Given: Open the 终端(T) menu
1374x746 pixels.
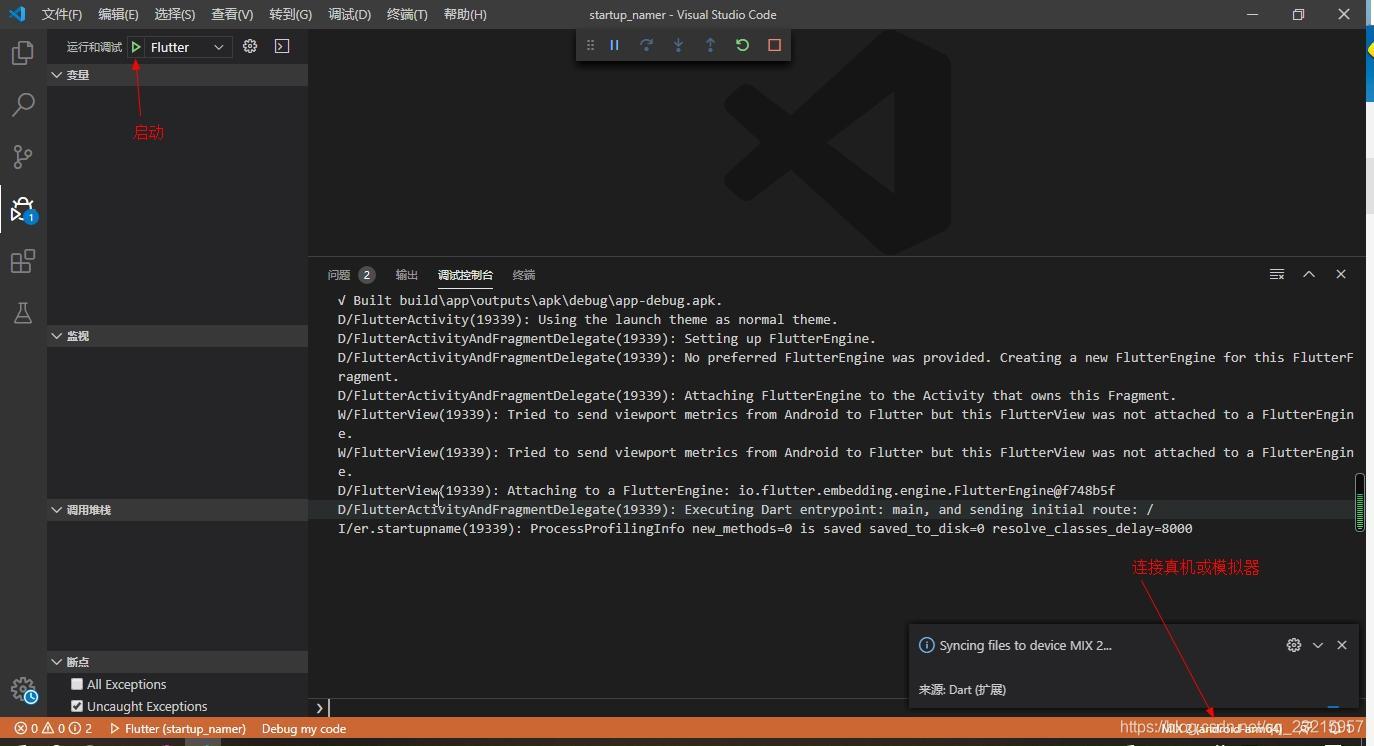Looking at the screenshot, I should tap(407, 14).
